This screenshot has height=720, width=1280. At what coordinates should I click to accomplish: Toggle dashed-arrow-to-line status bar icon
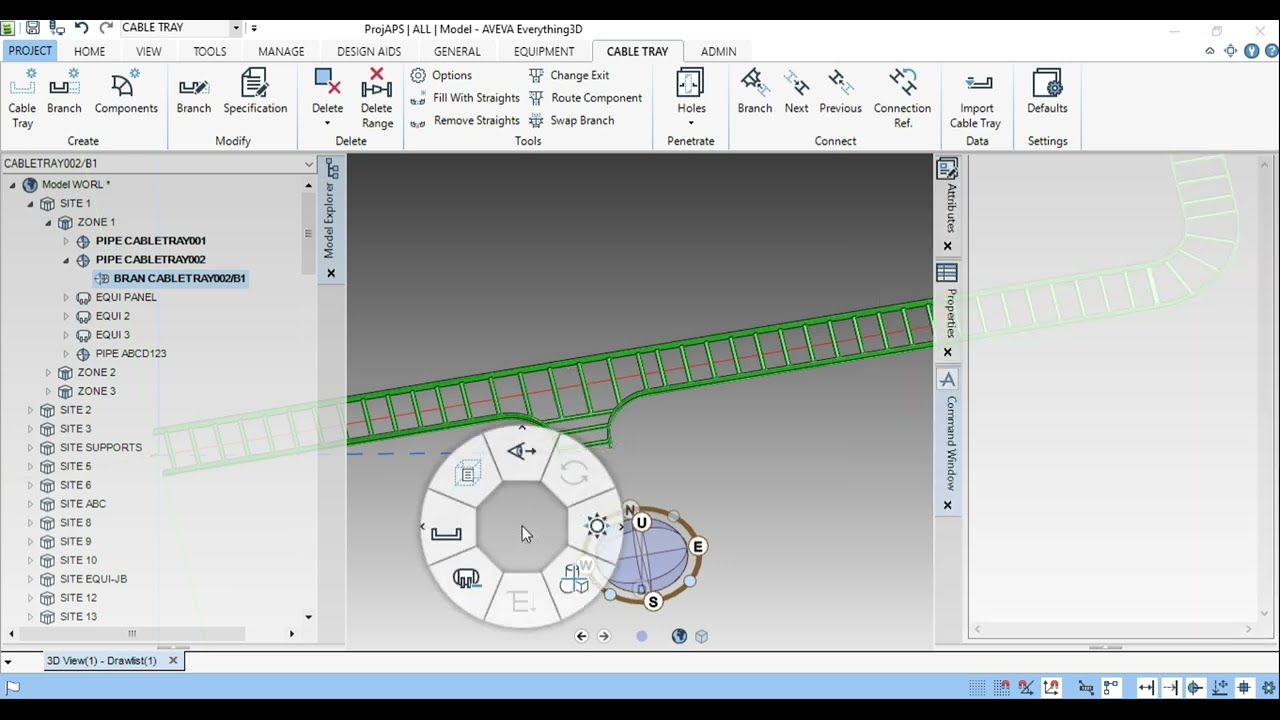[x=1170, y=687]
